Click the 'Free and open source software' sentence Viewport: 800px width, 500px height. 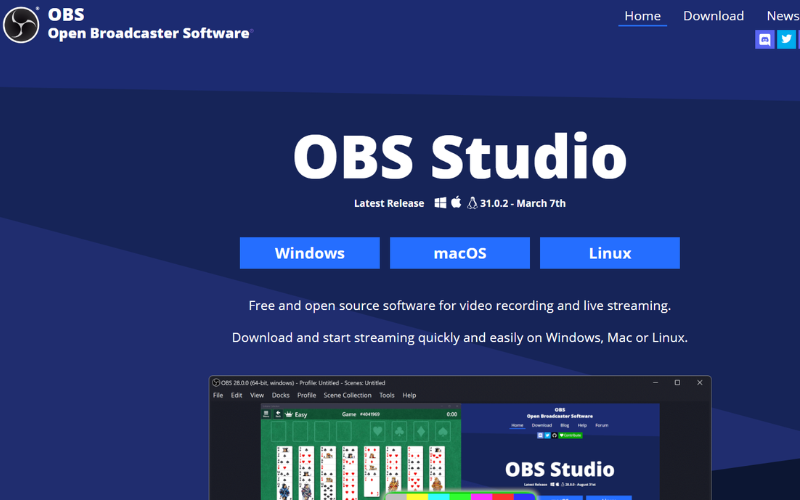[x=460, y=306]
